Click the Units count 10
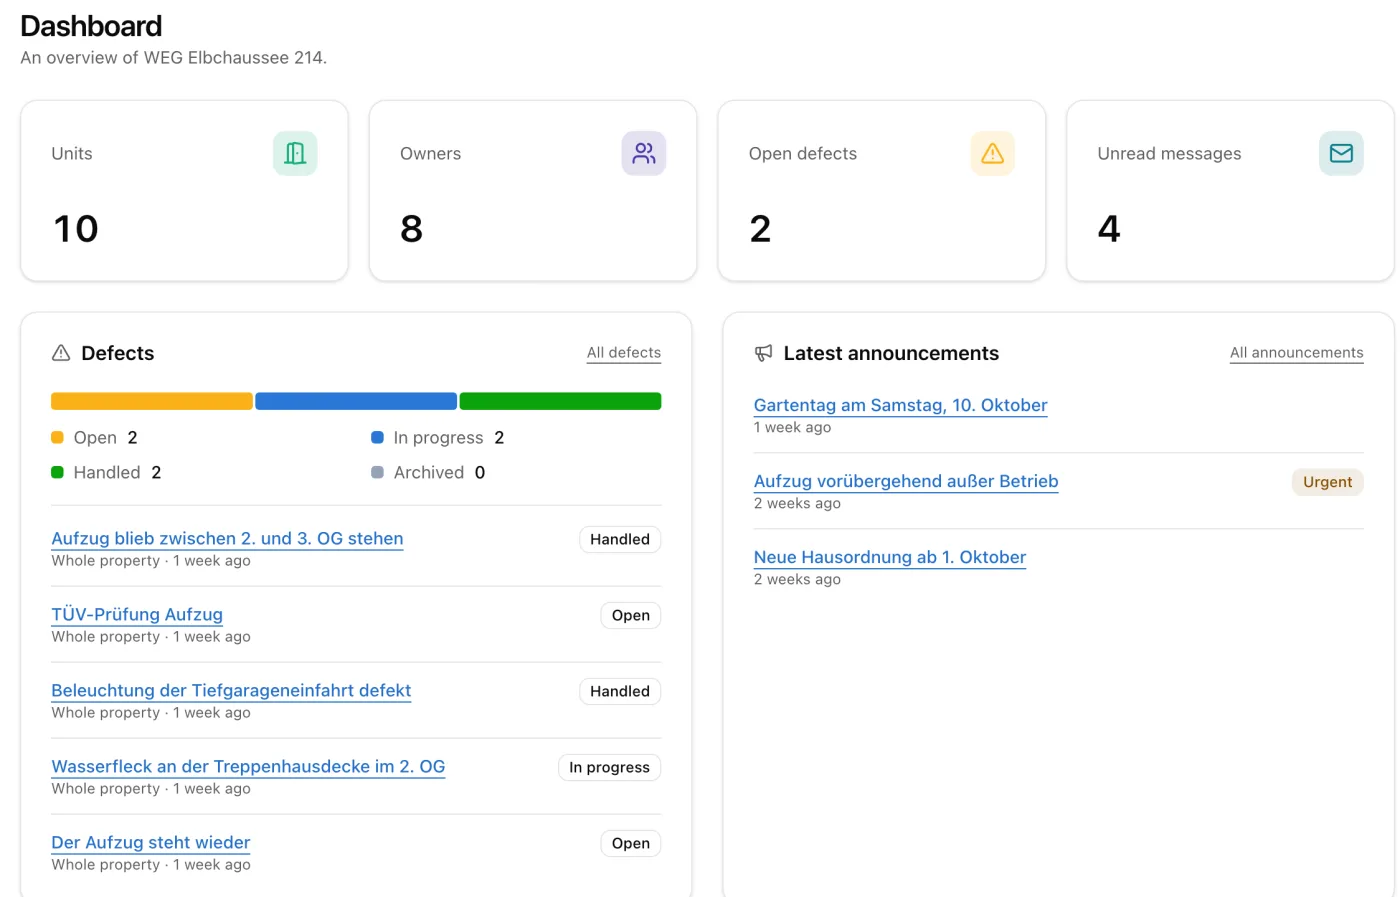This screenshot has height=897, width=1400. pos(76,229)
